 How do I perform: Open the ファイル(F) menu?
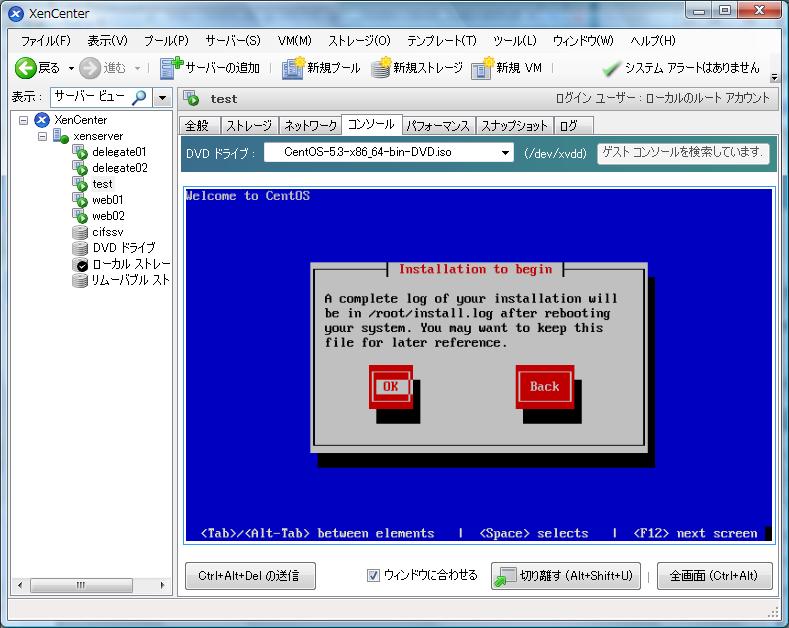[46, 41]
